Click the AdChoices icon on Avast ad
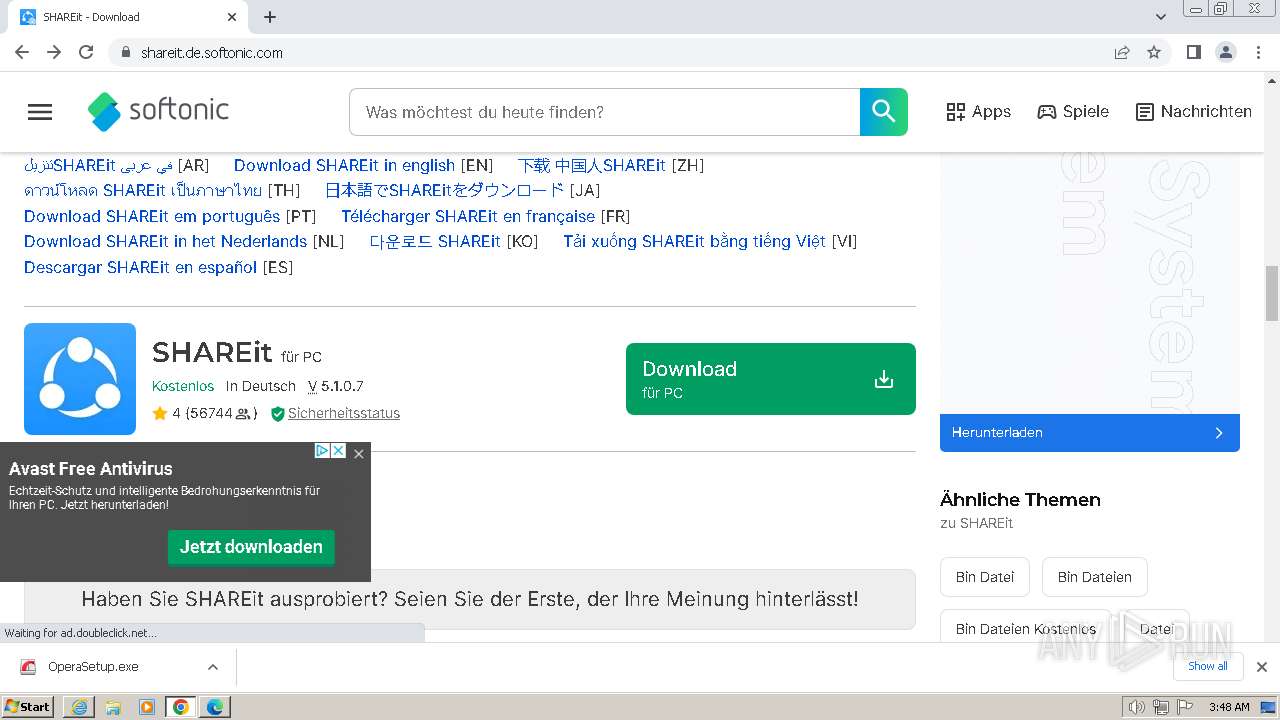 322,451
